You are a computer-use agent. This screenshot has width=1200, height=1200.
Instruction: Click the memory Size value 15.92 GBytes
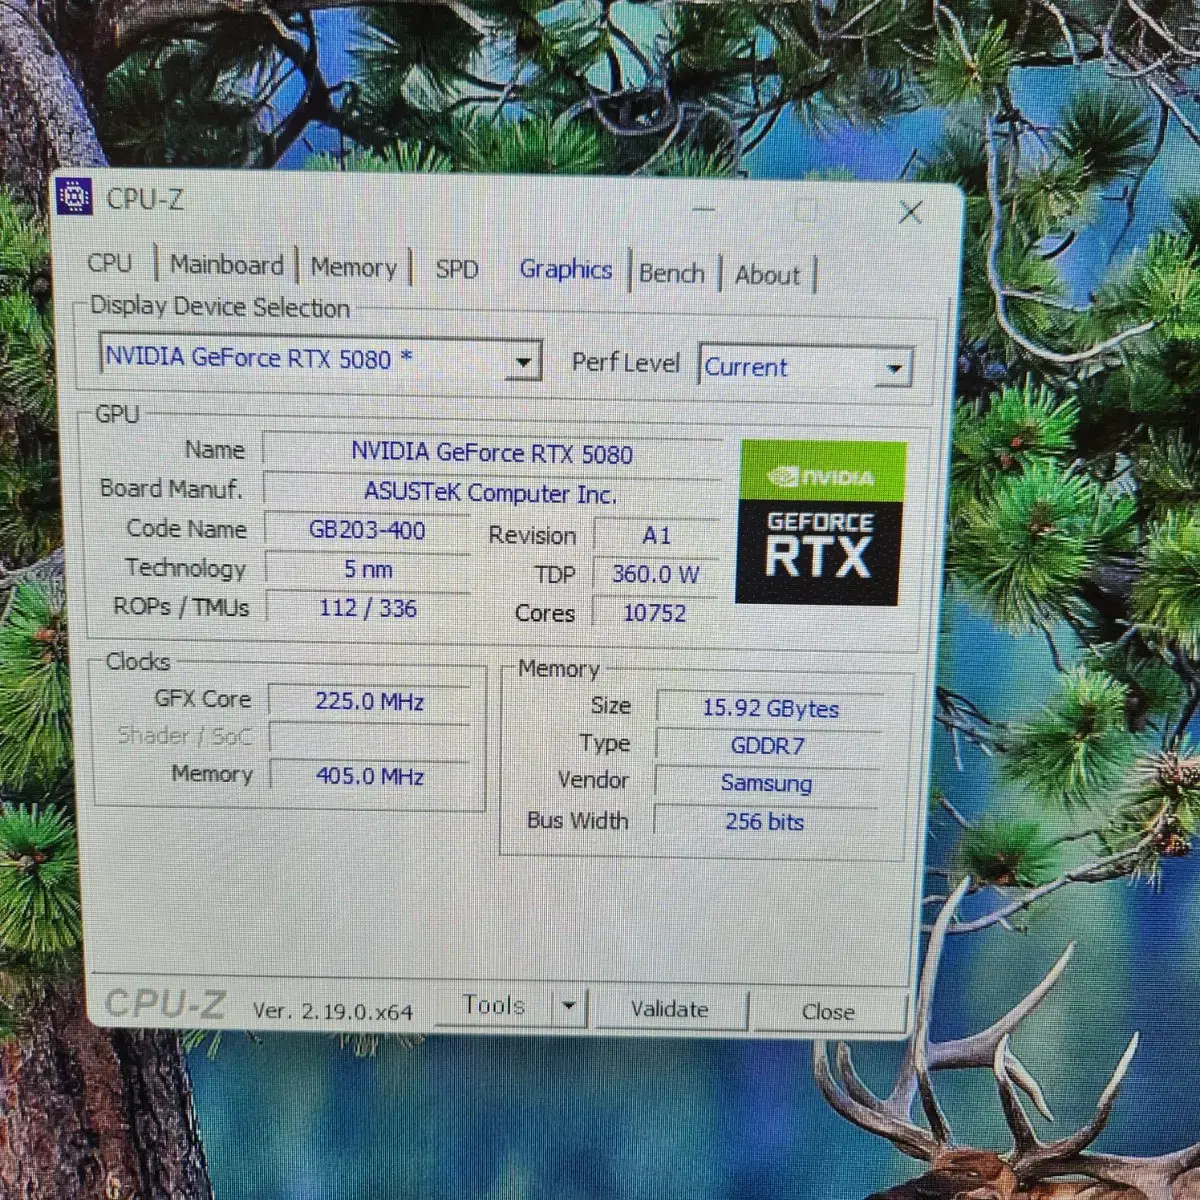[770, 708]
